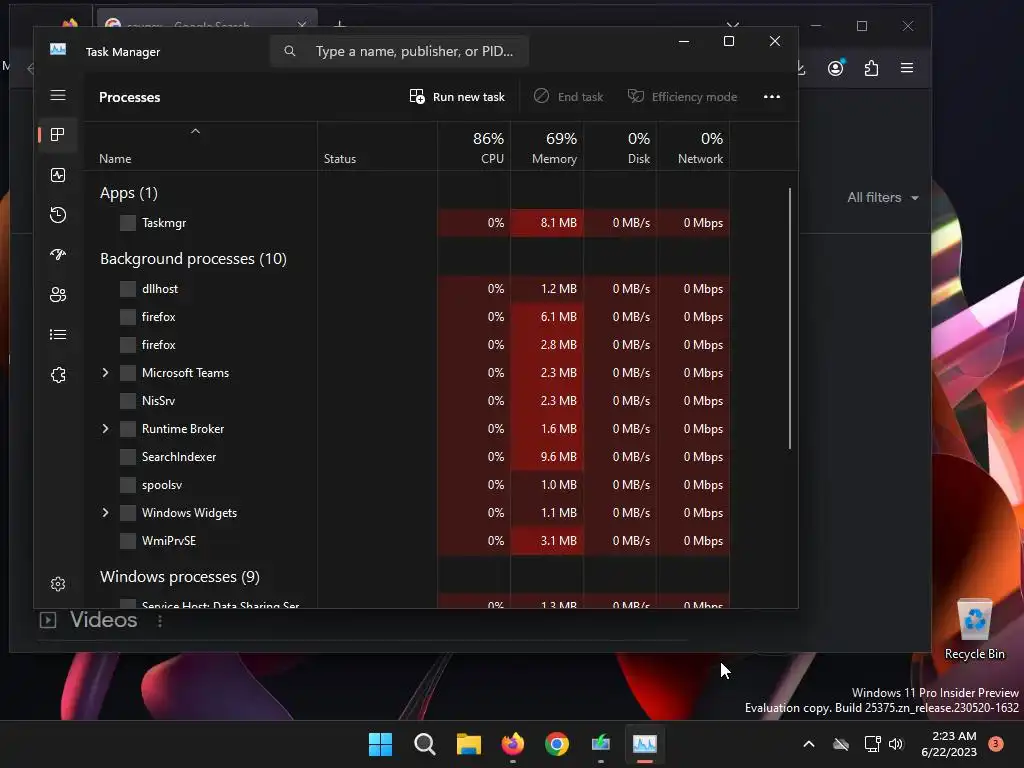Show hidden system tray icons chevron
The width and height of the screenshot is (1024, 768).
click(x=808, y=744)
